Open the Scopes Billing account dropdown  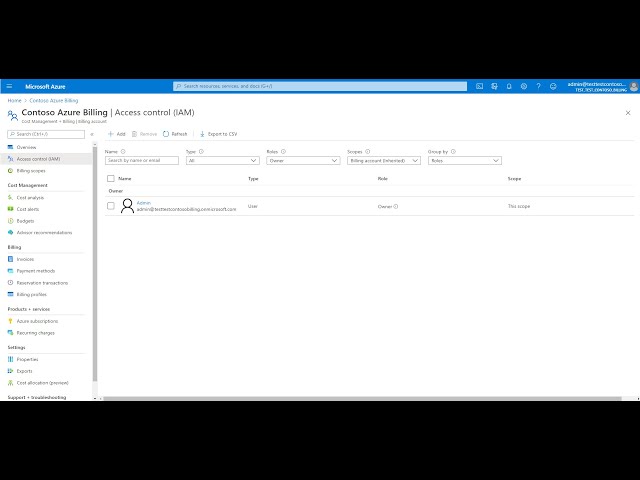click(384, 160)
